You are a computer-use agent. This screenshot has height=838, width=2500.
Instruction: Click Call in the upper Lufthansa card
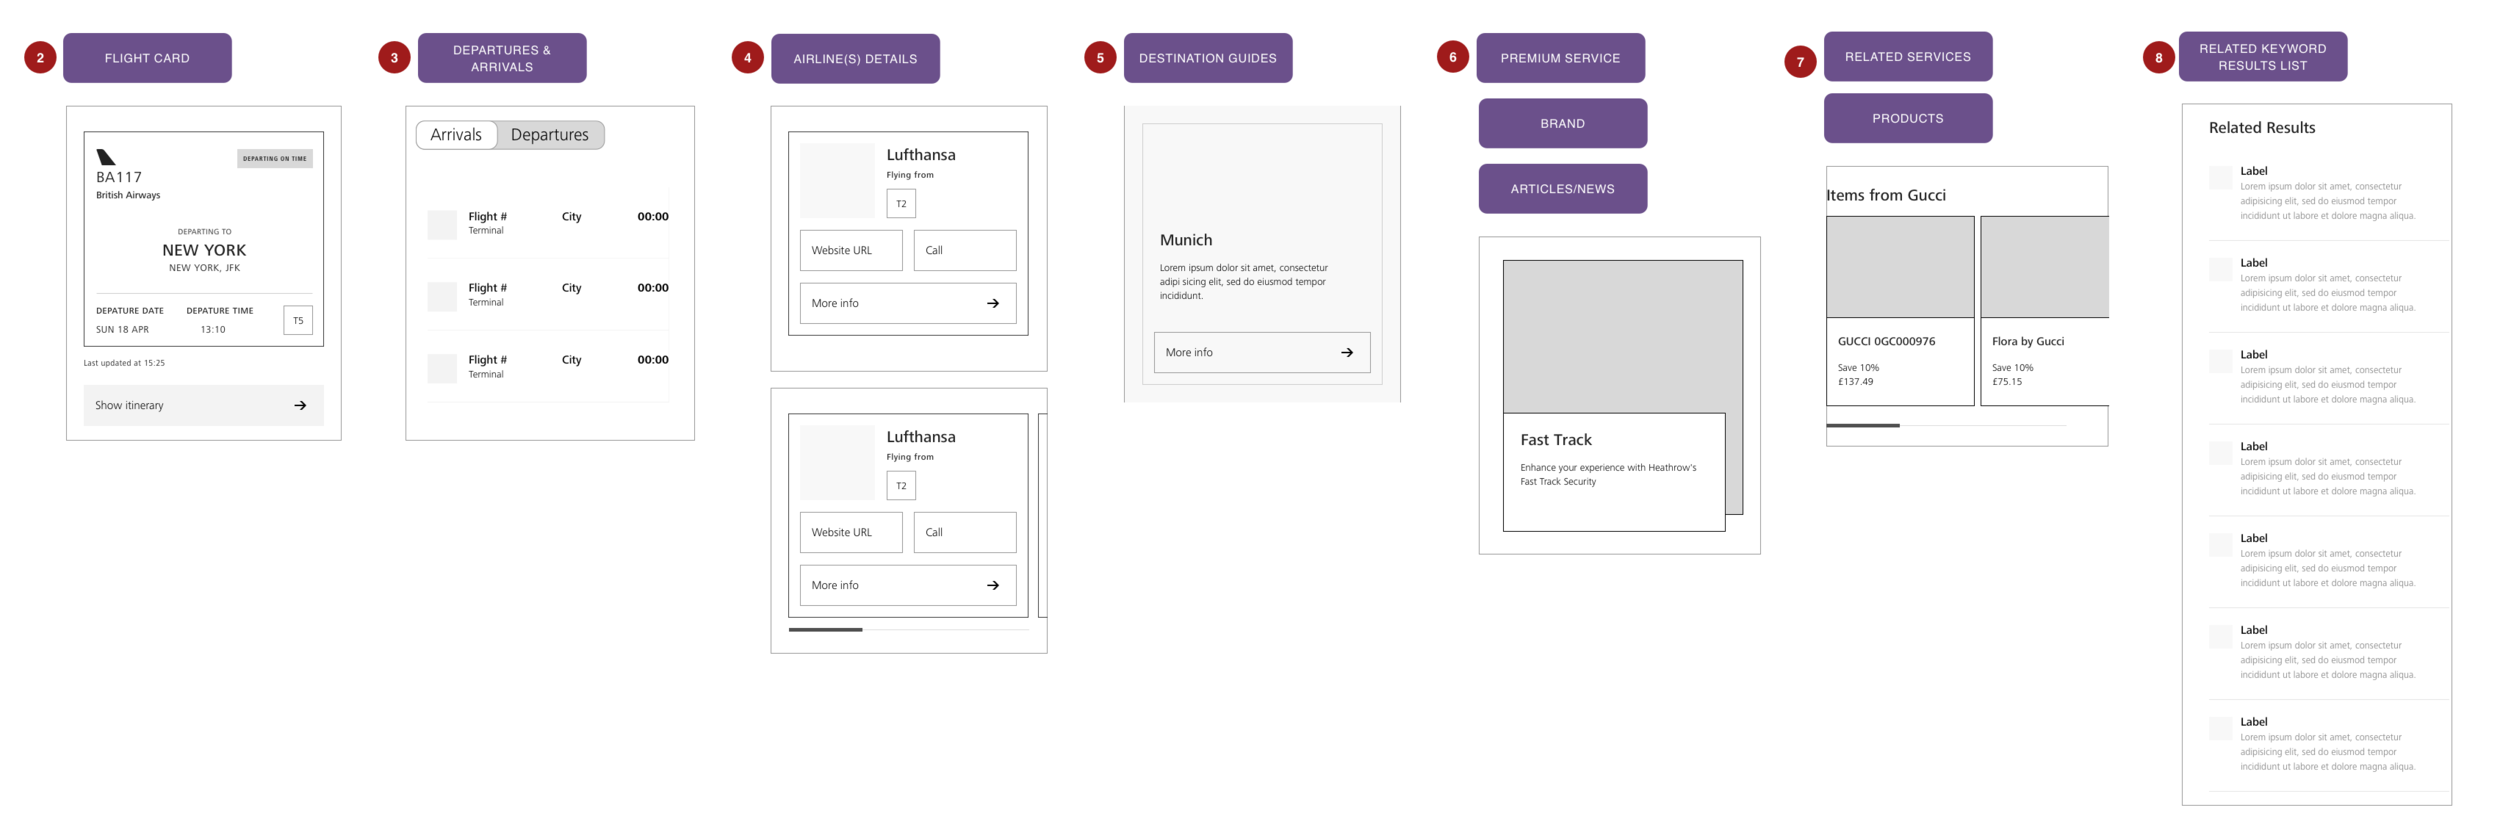point(965,250)
